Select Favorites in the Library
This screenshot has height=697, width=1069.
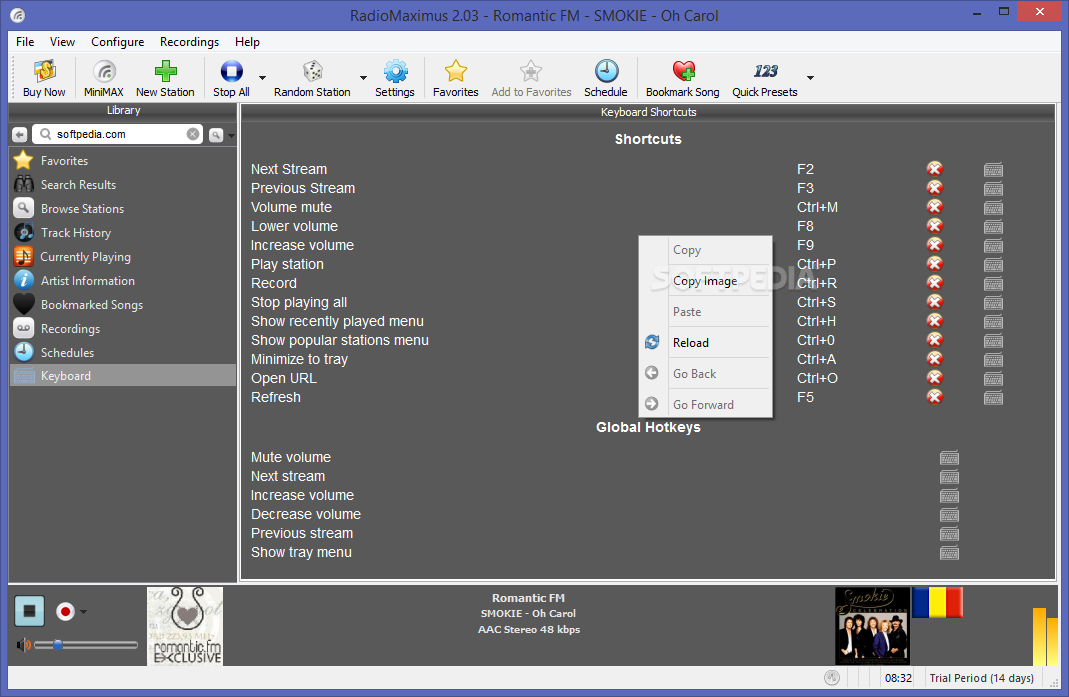pos(123,160)
